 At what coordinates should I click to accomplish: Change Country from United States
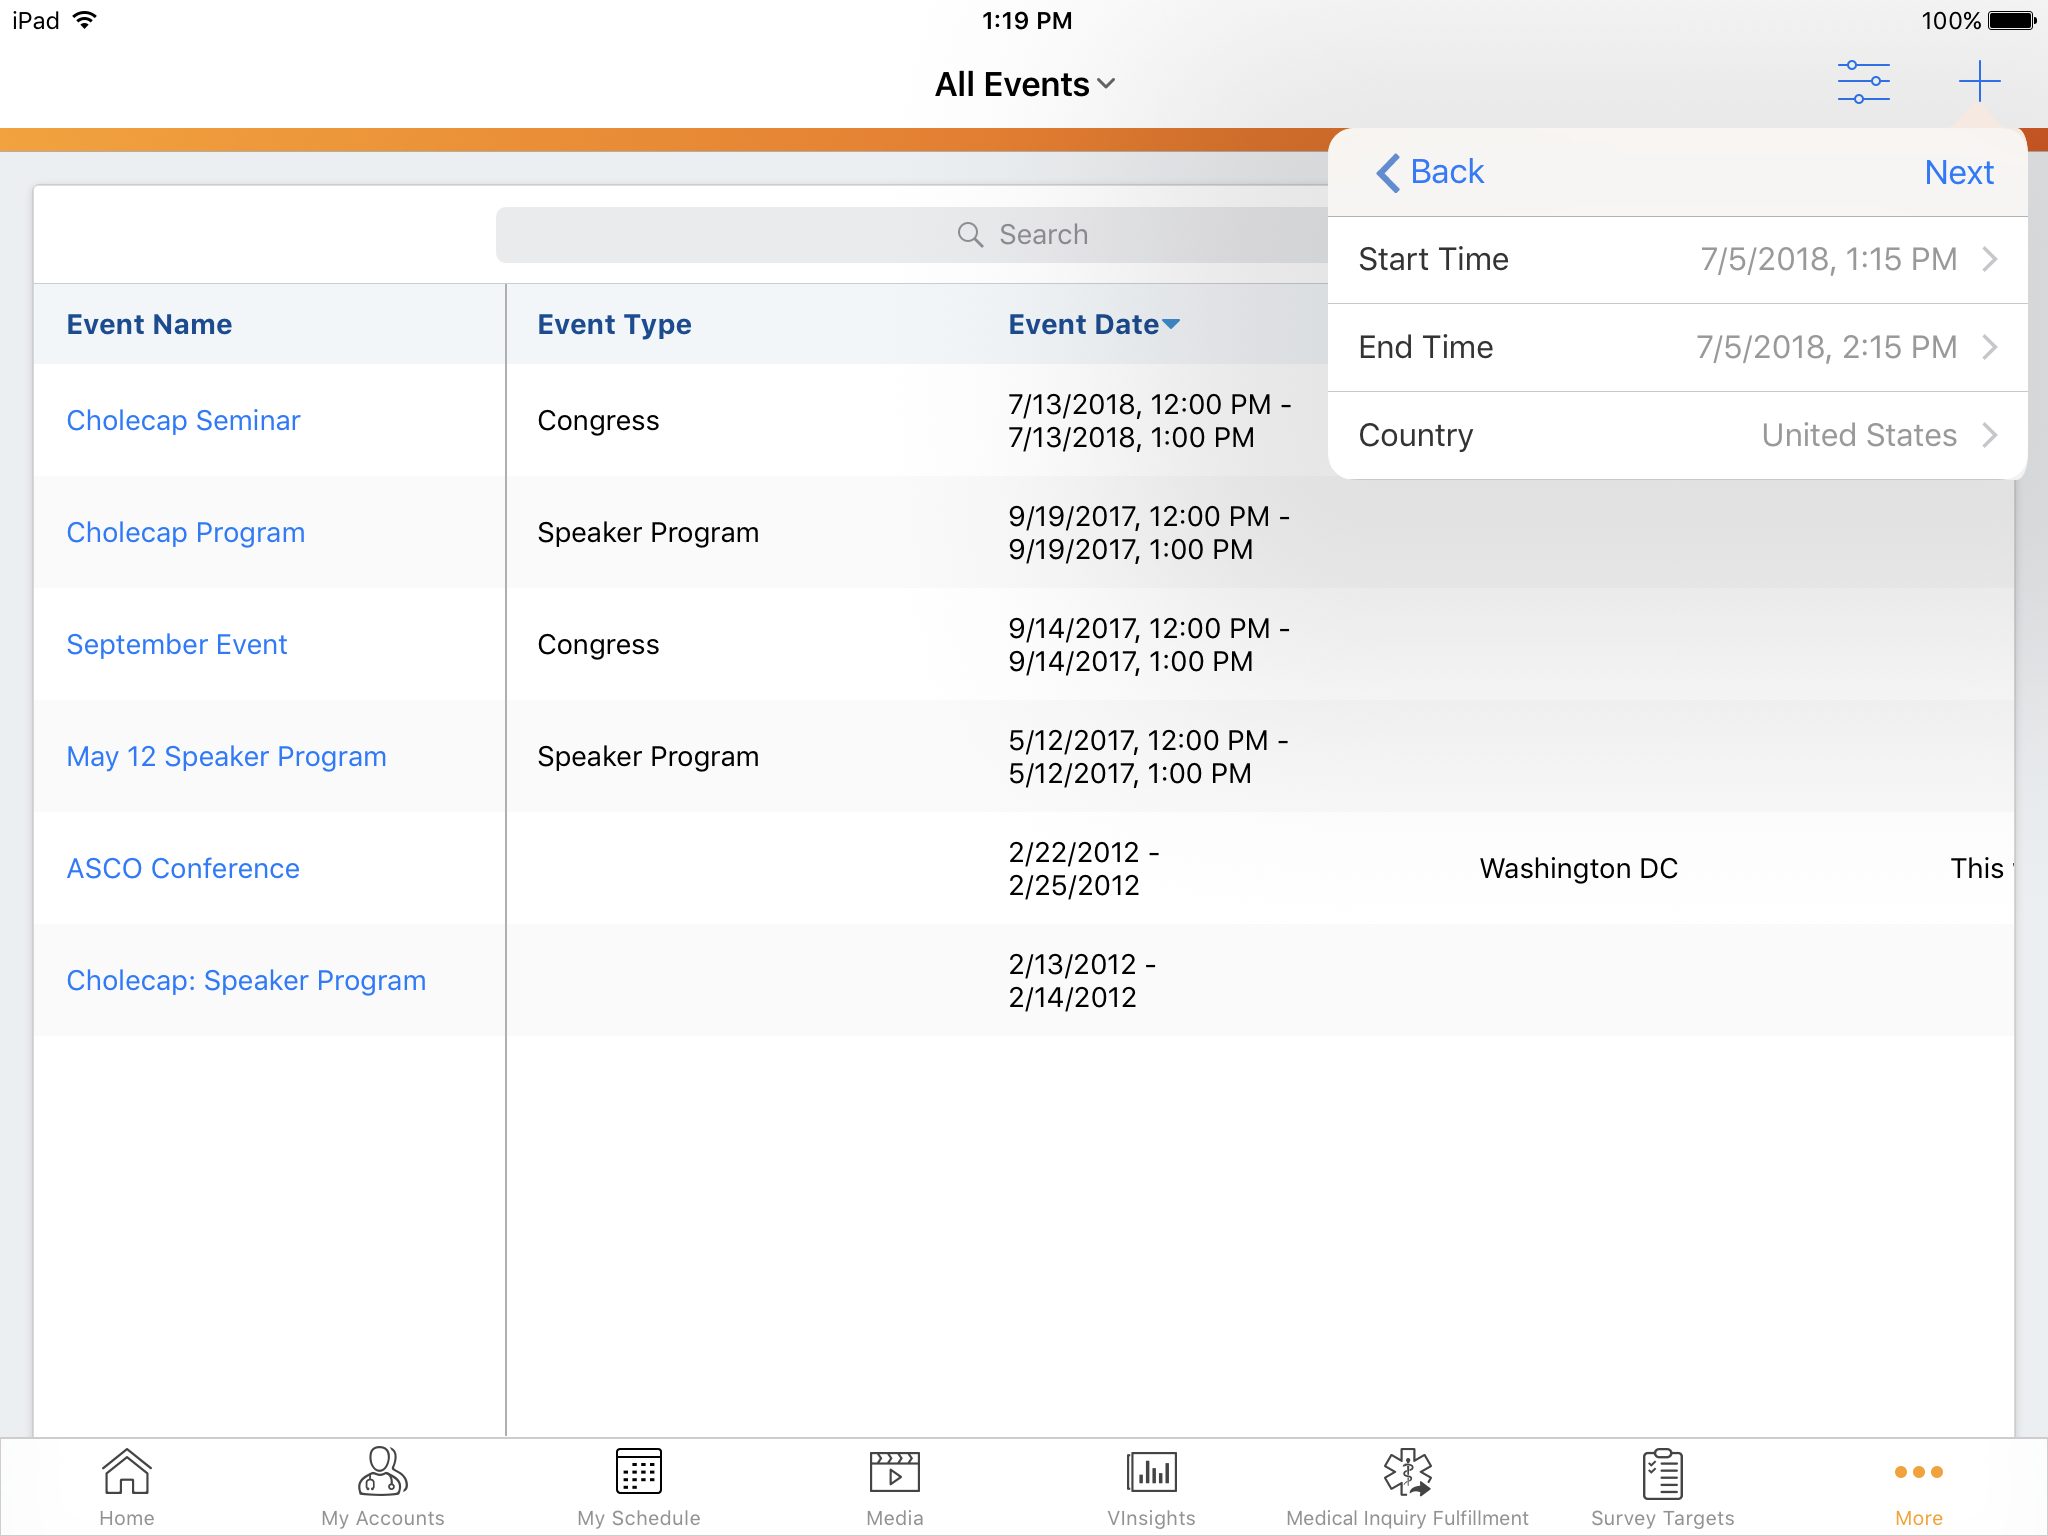pyautogui.click(x=1677, y=436)
